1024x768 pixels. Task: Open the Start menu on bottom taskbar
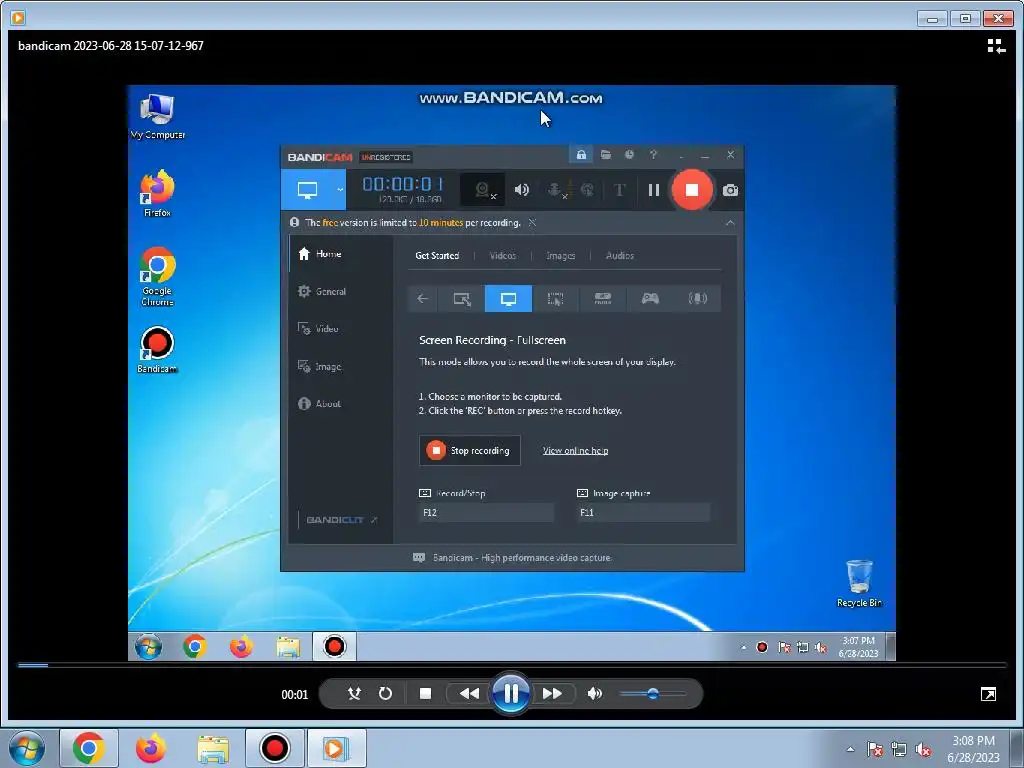26,748
